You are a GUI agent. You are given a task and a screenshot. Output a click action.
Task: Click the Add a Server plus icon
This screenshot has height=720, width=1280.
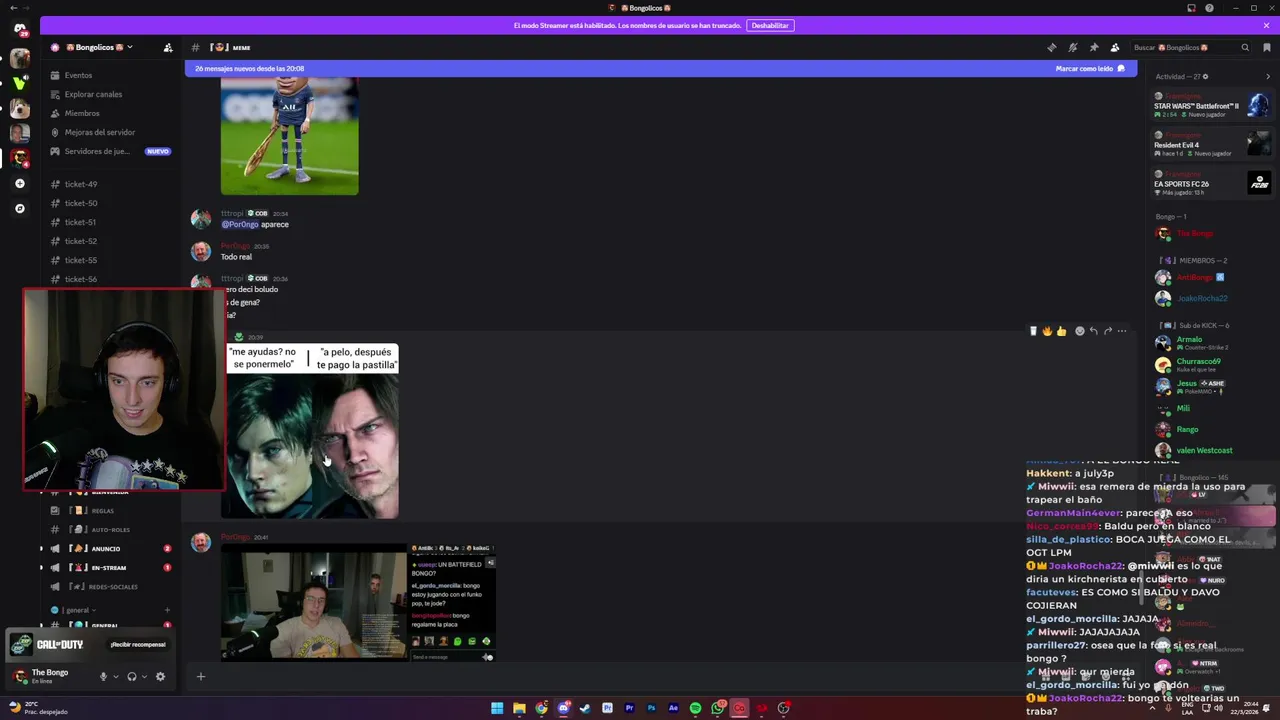click(20, 184)
